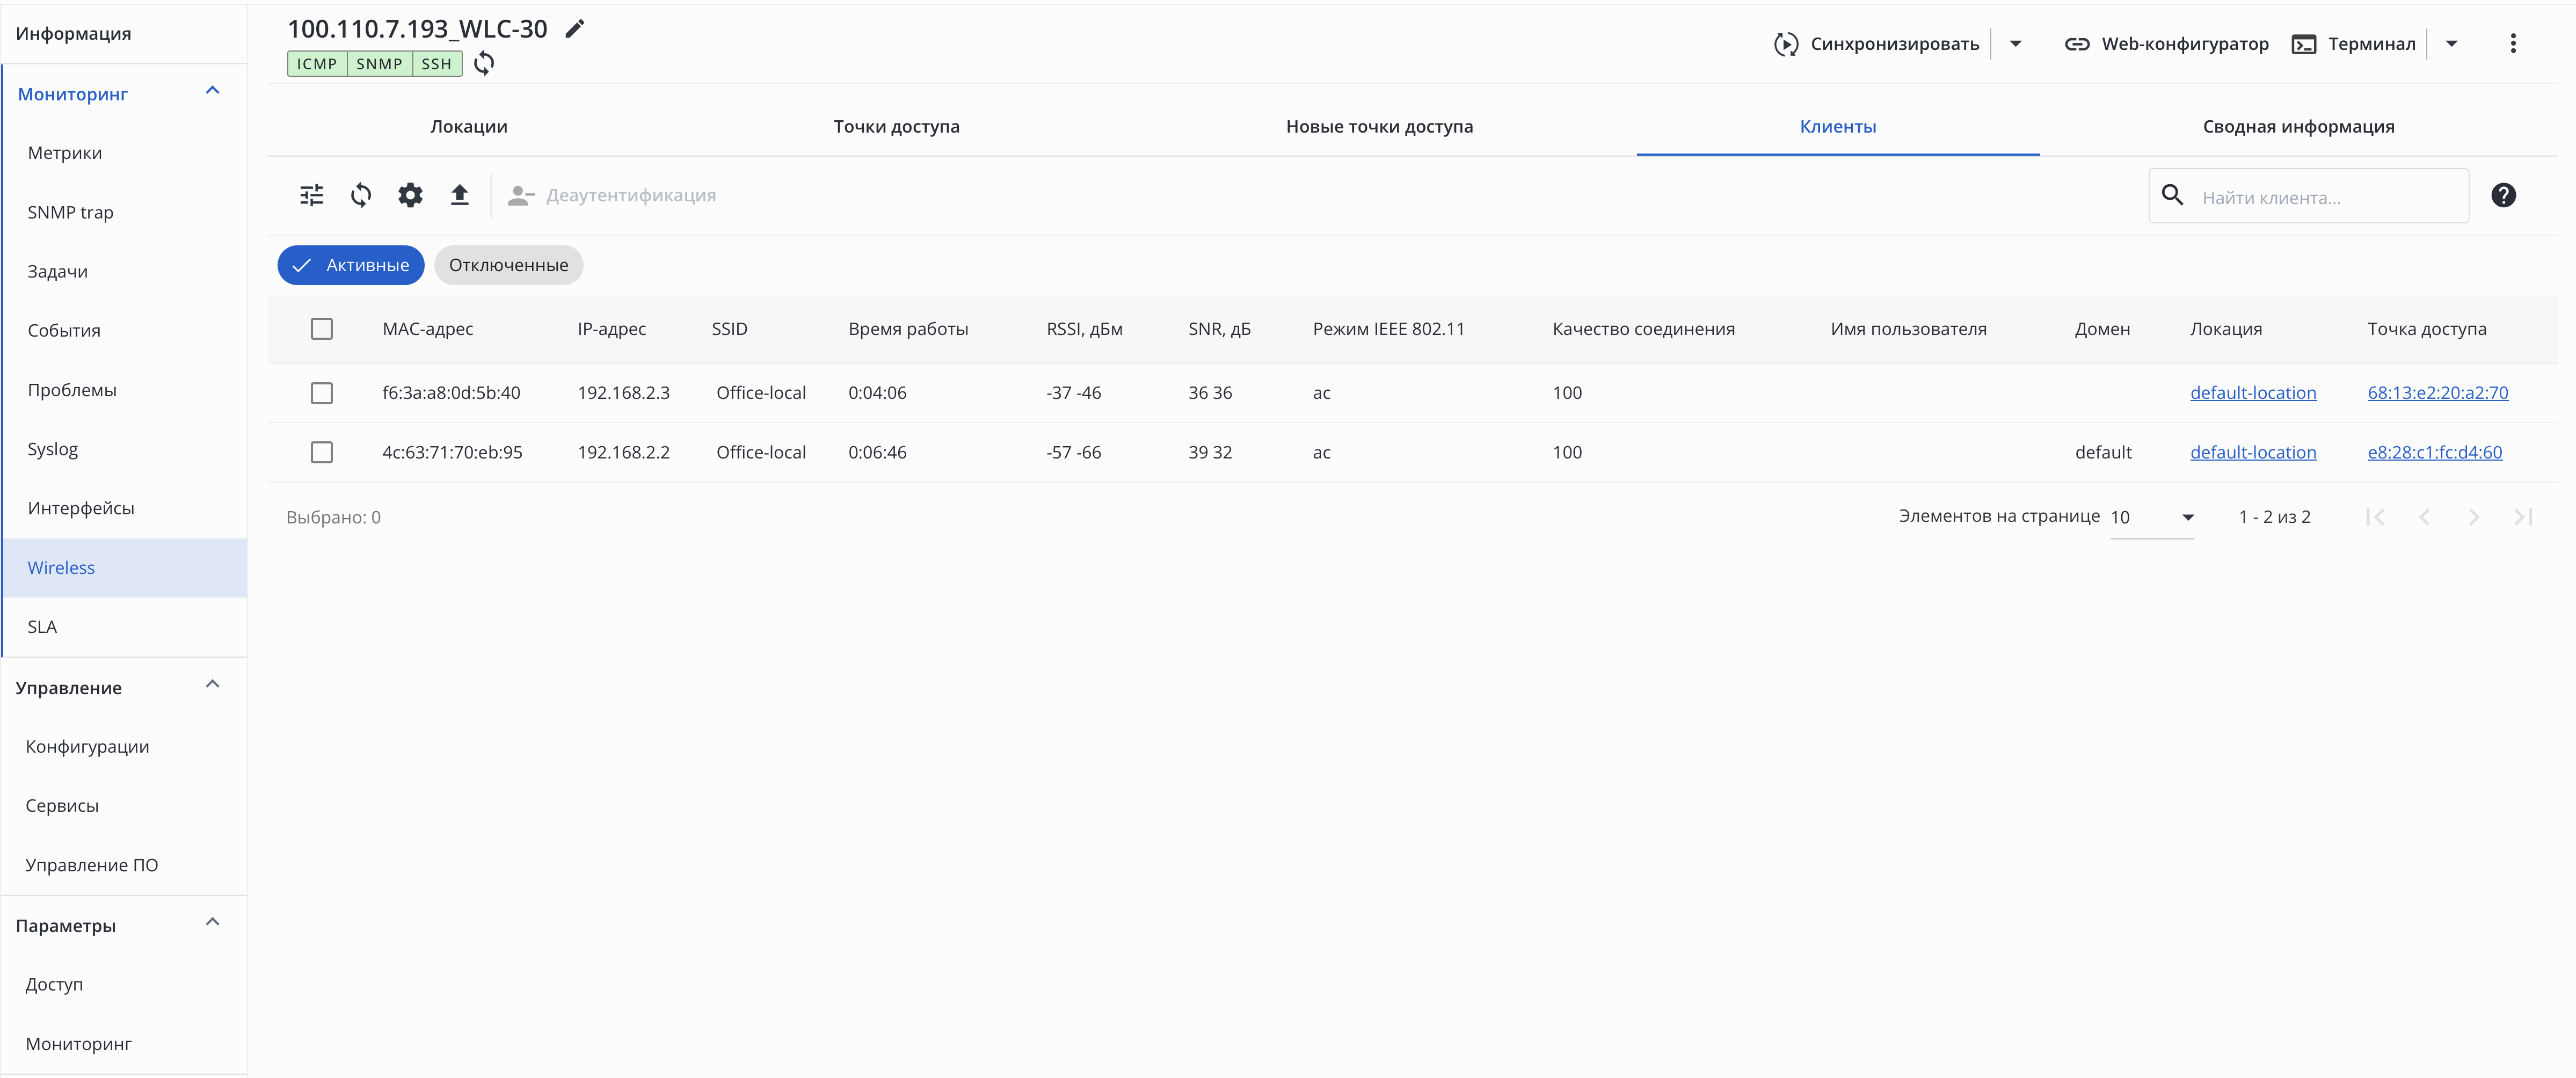The image size is (2576, 1078).
Task: Click the Web-конфигуратор button
Action: point(2166,43)
